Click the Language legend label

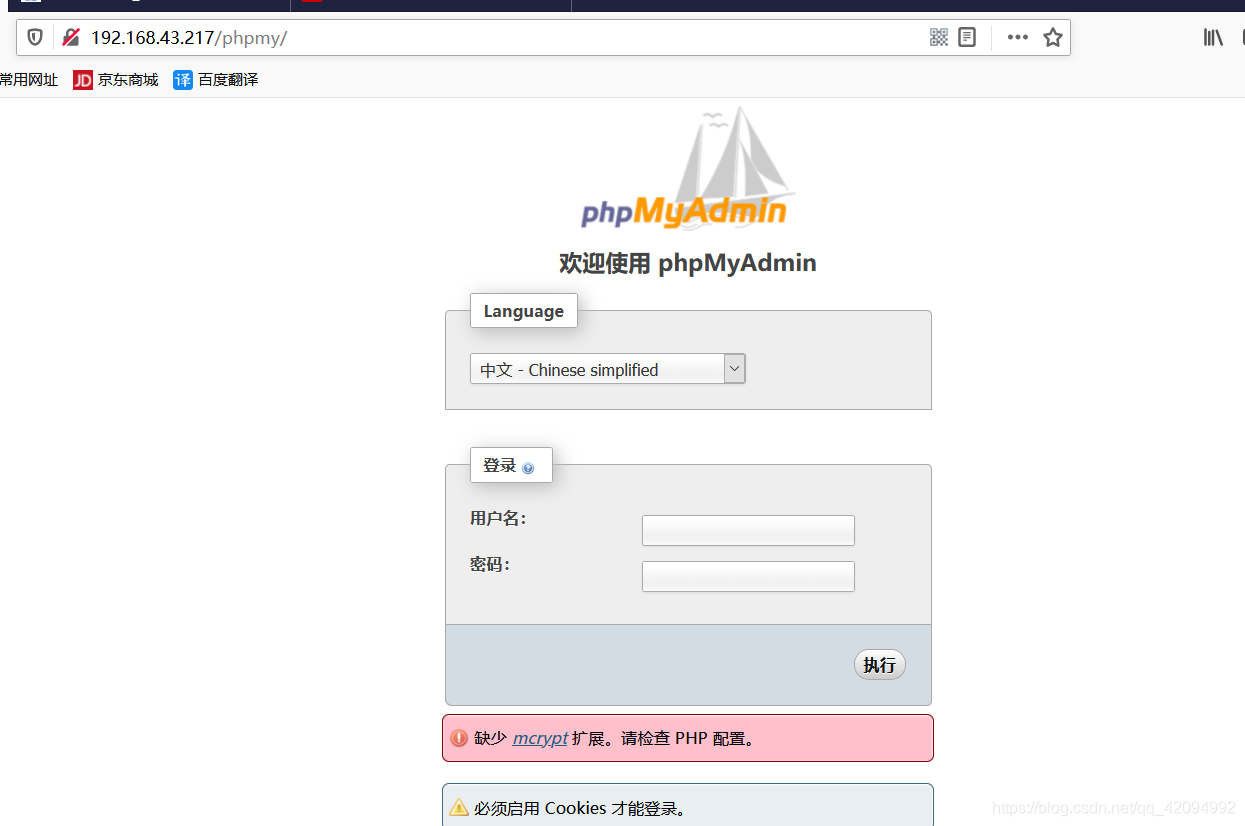[x=524, y=311]
